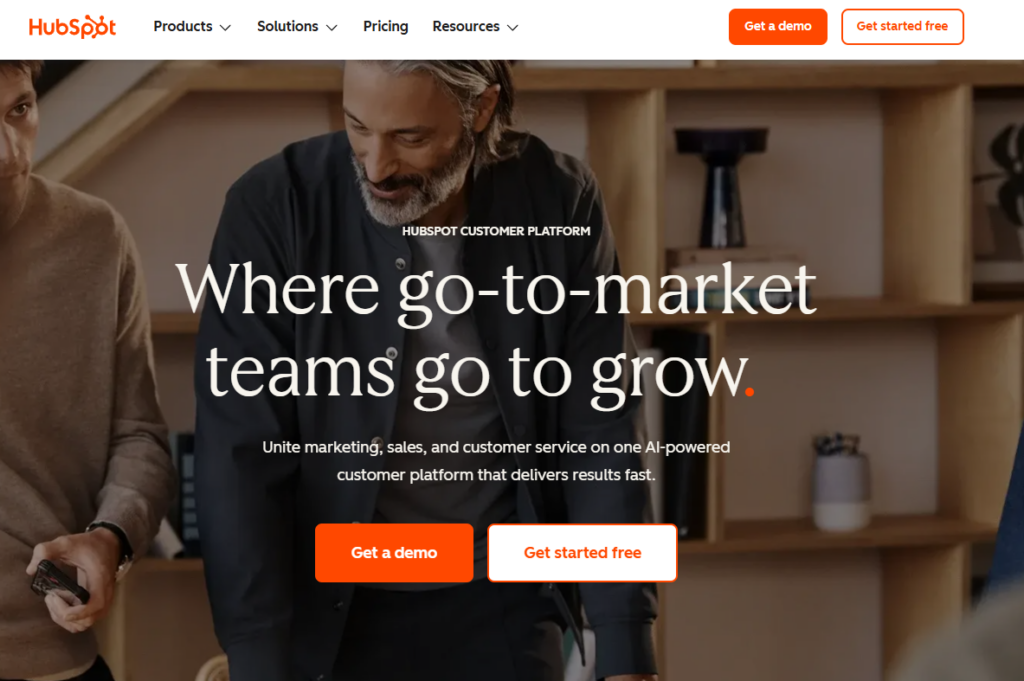Image resolution: width=1024 pixels, height=681 pixels.
Task: Open the Resources menu label
Action: pyautogui.click(x=466, y=26)
